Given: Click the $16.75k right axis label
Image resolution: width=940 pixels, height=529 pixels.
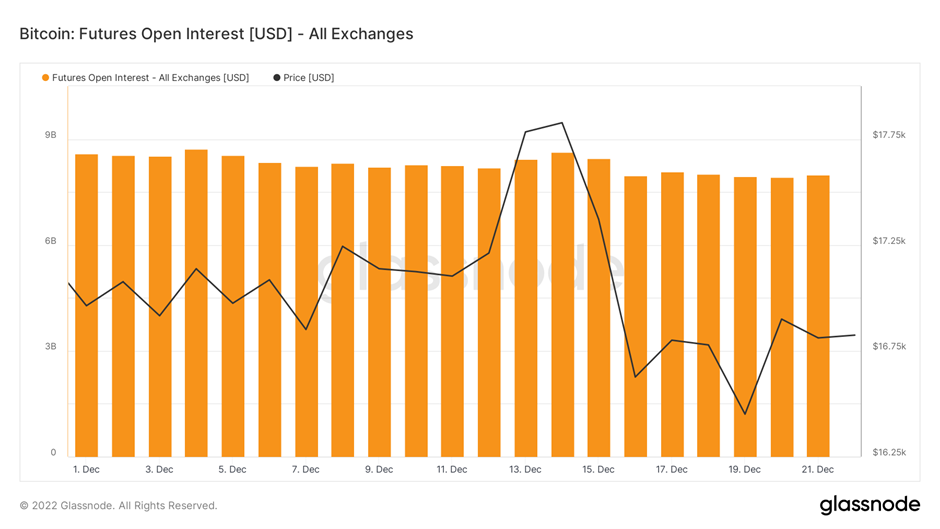Looking at the screenshot, I should [x=889, y=347].
